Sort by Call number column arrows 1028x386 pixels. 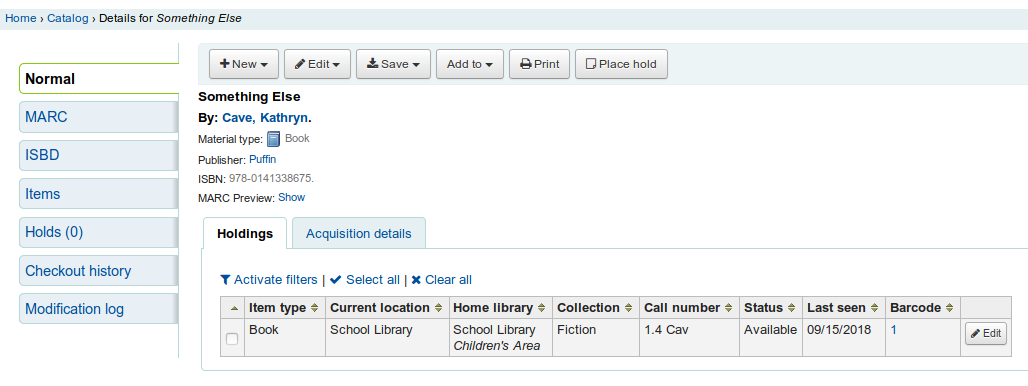pyautogui.click(x=729, y=308)
